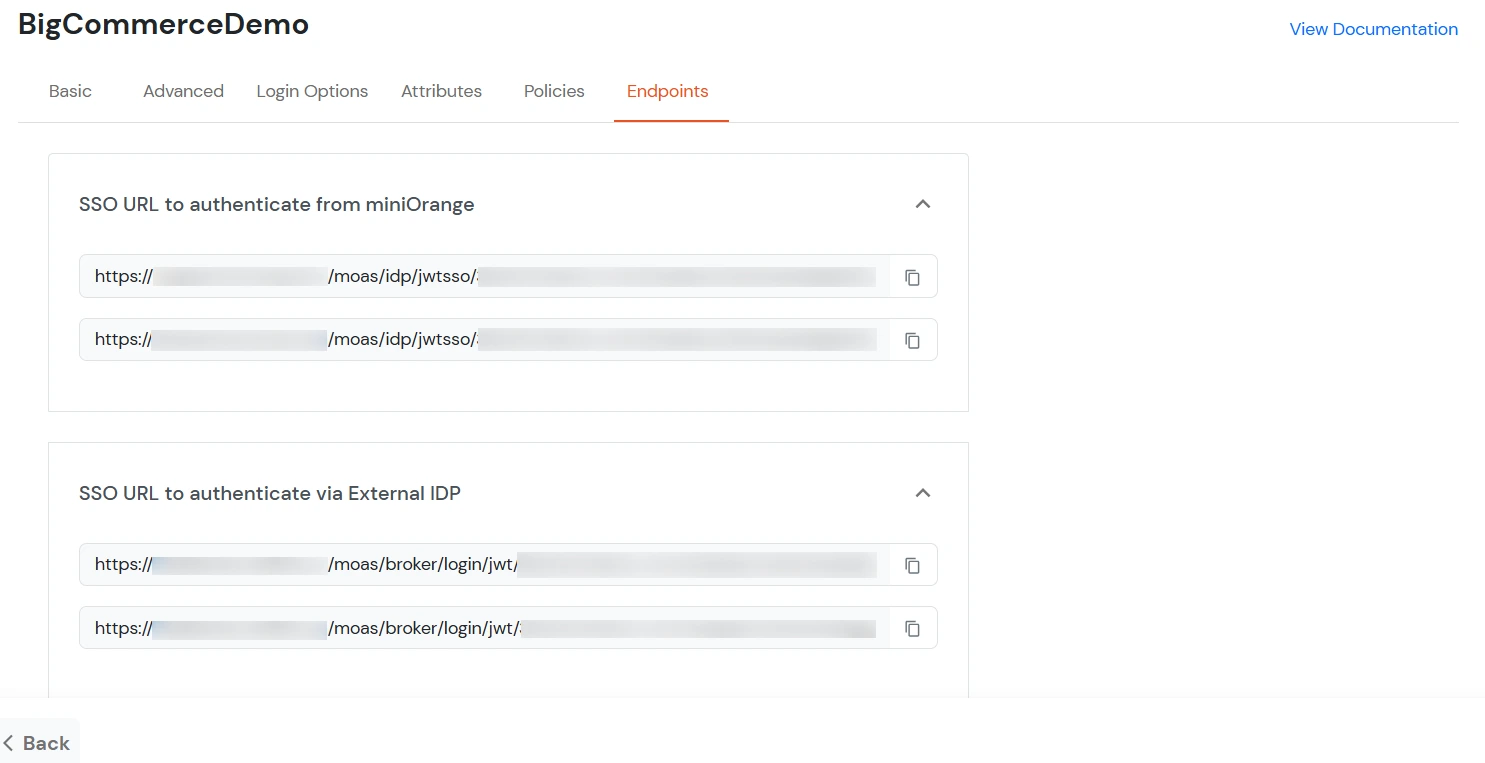Open the Policies tab

(554, 91)
